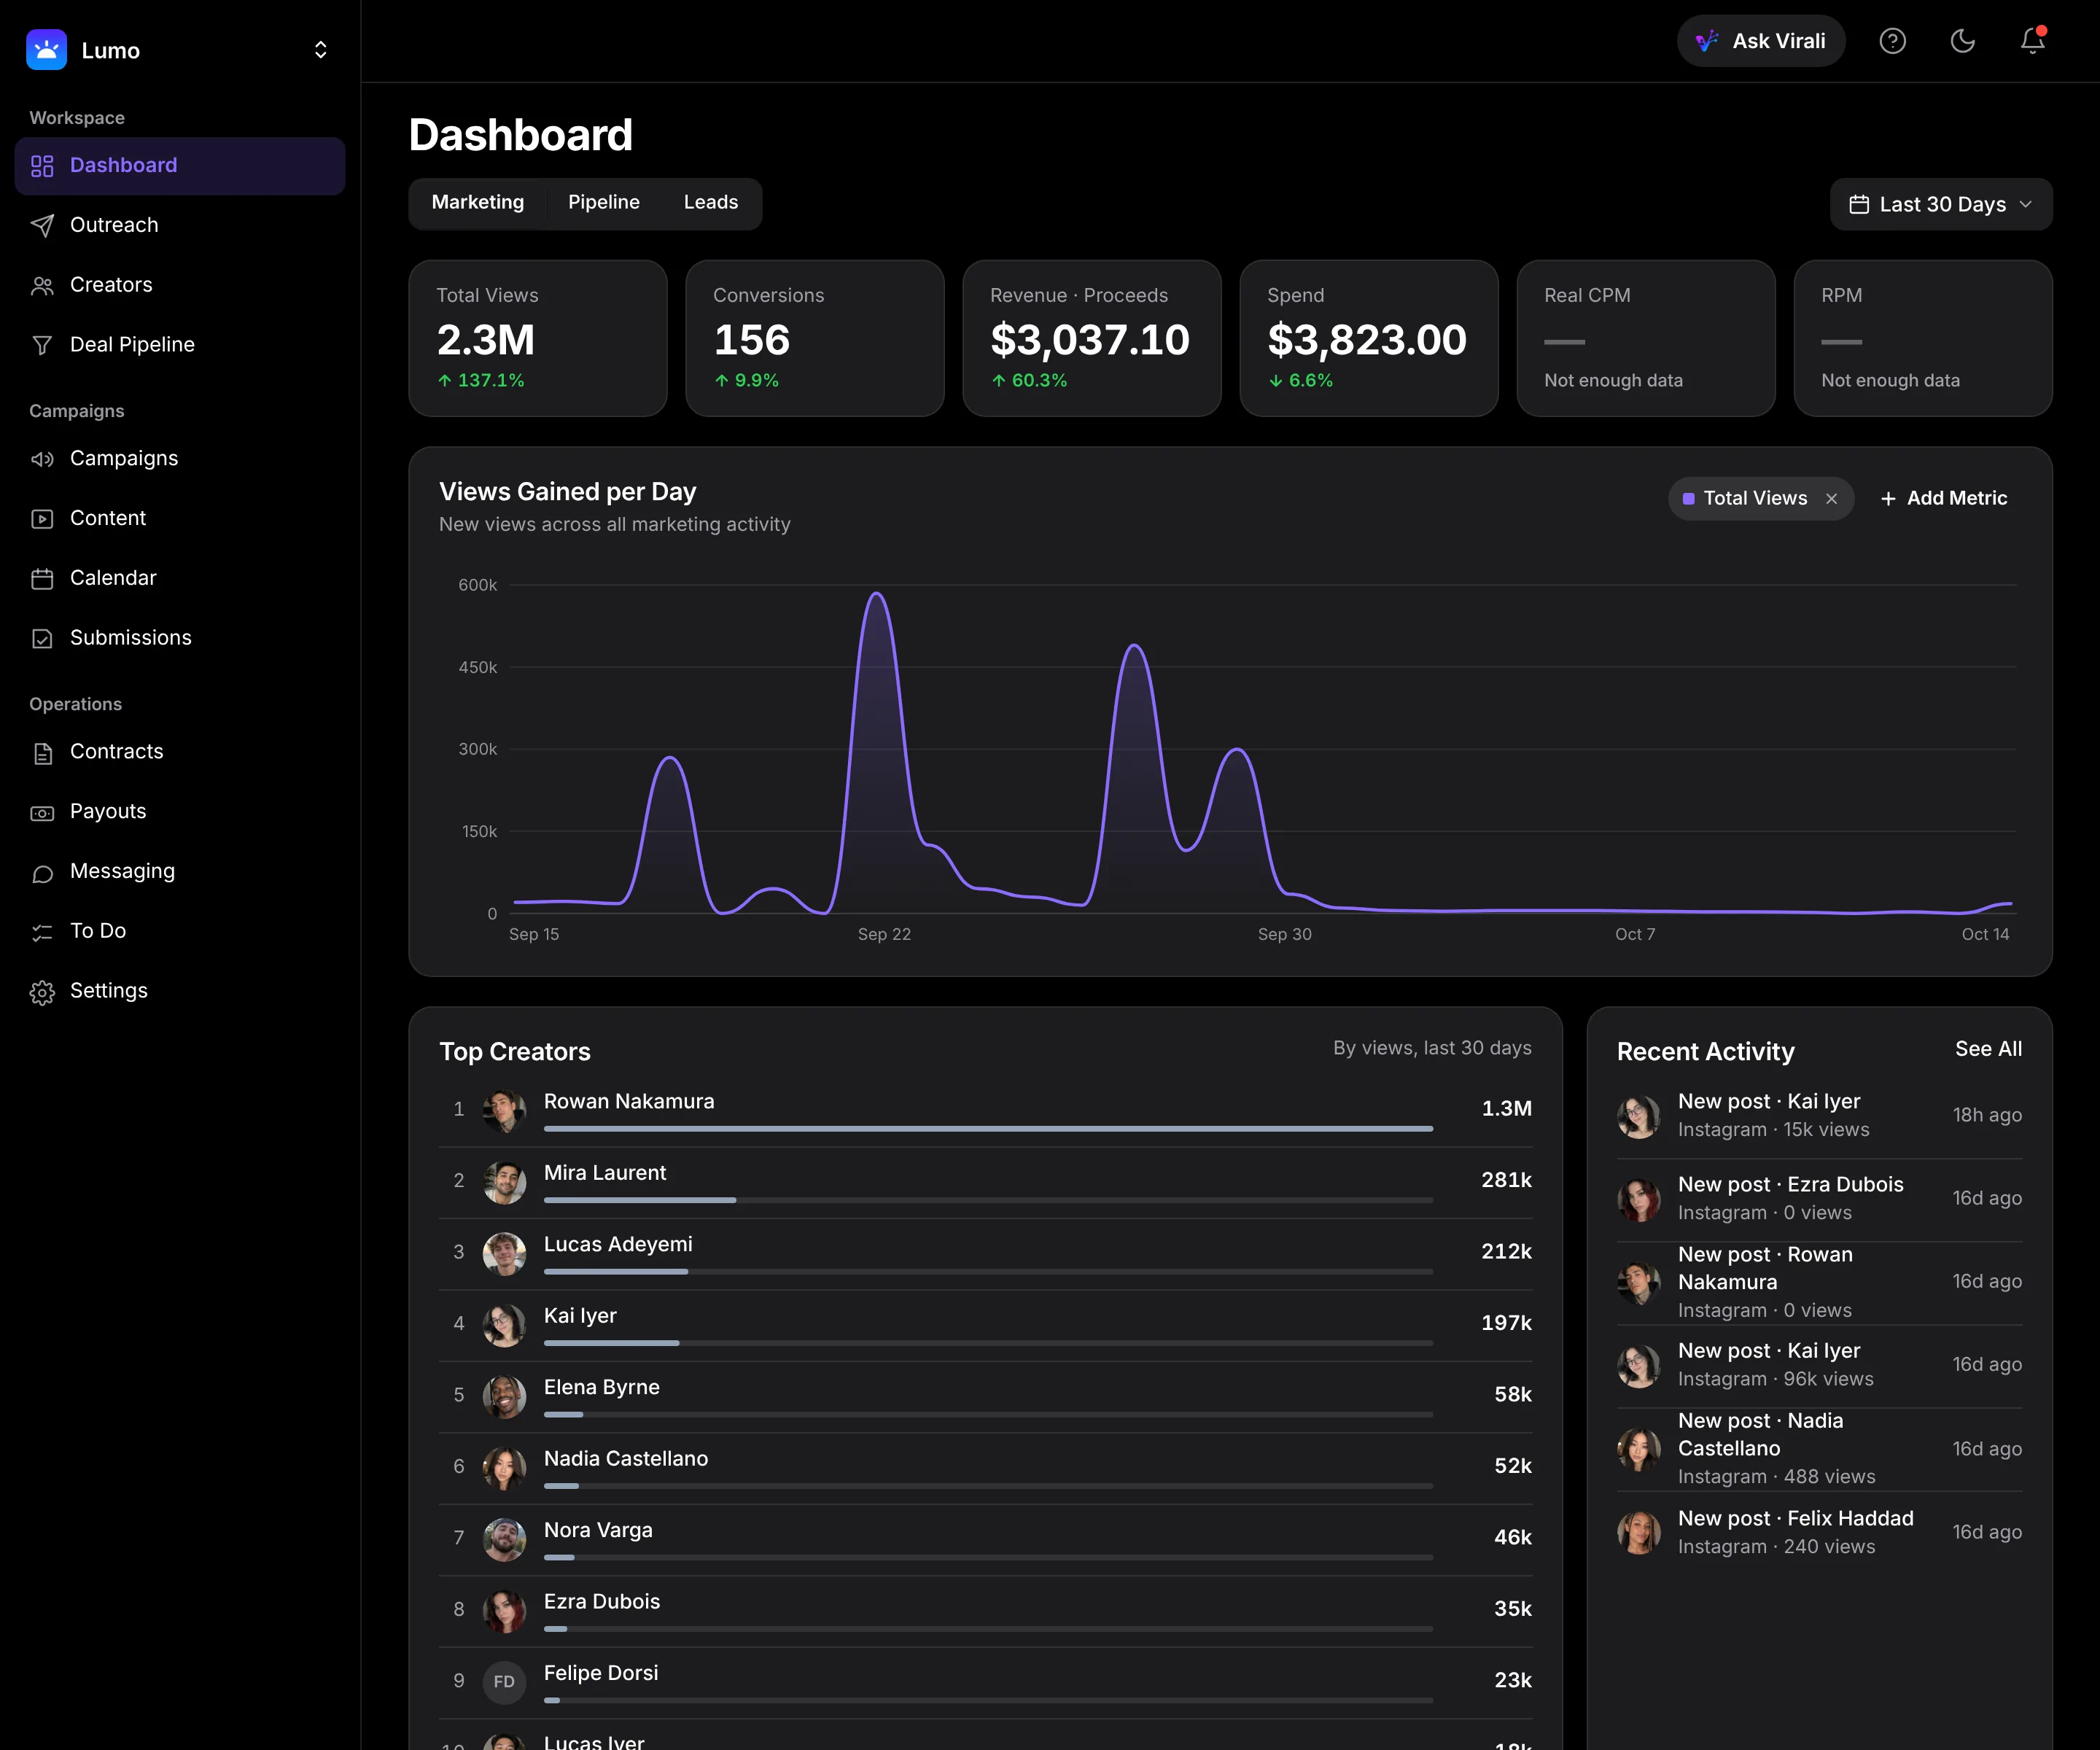Open the Last 30 Days date dropdown

click(1940, 204)
